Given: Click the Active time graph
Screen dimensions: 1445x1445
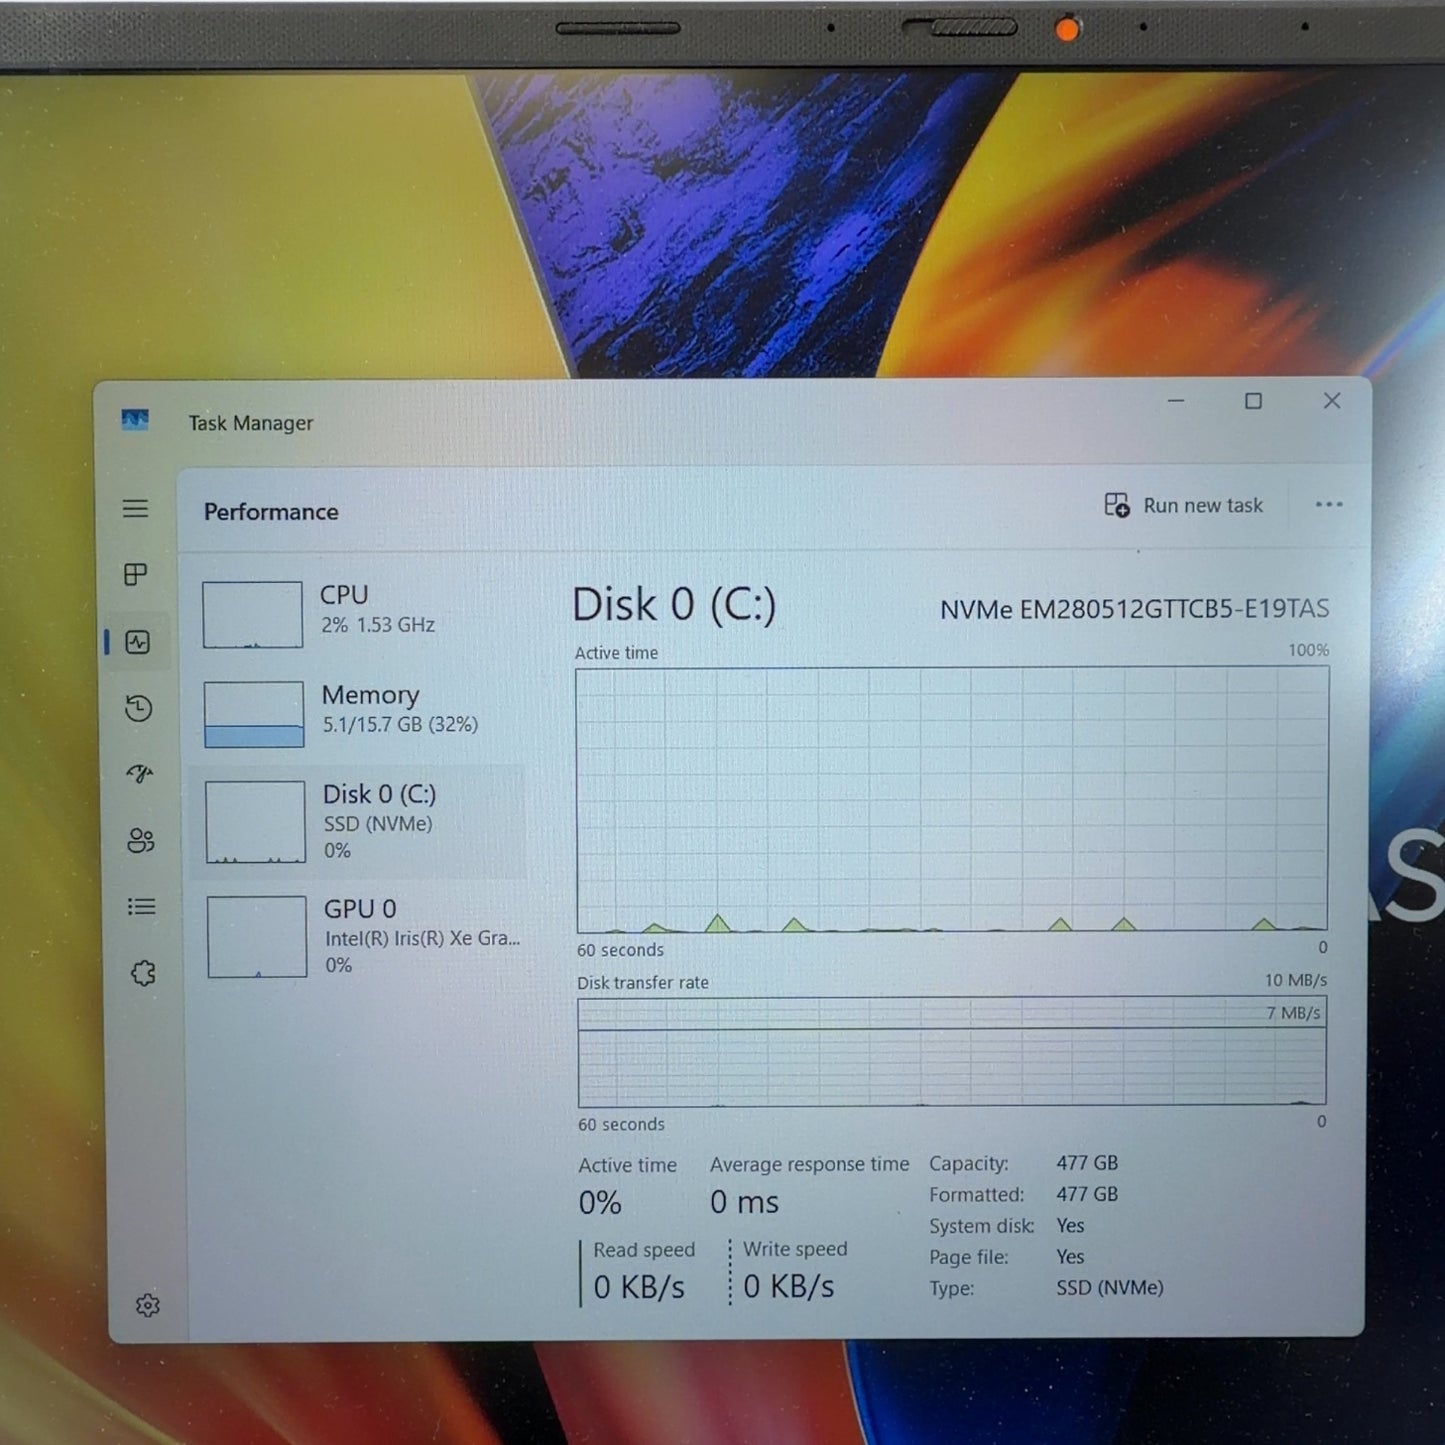Looking at the screenshot, I should pos(951,800).
